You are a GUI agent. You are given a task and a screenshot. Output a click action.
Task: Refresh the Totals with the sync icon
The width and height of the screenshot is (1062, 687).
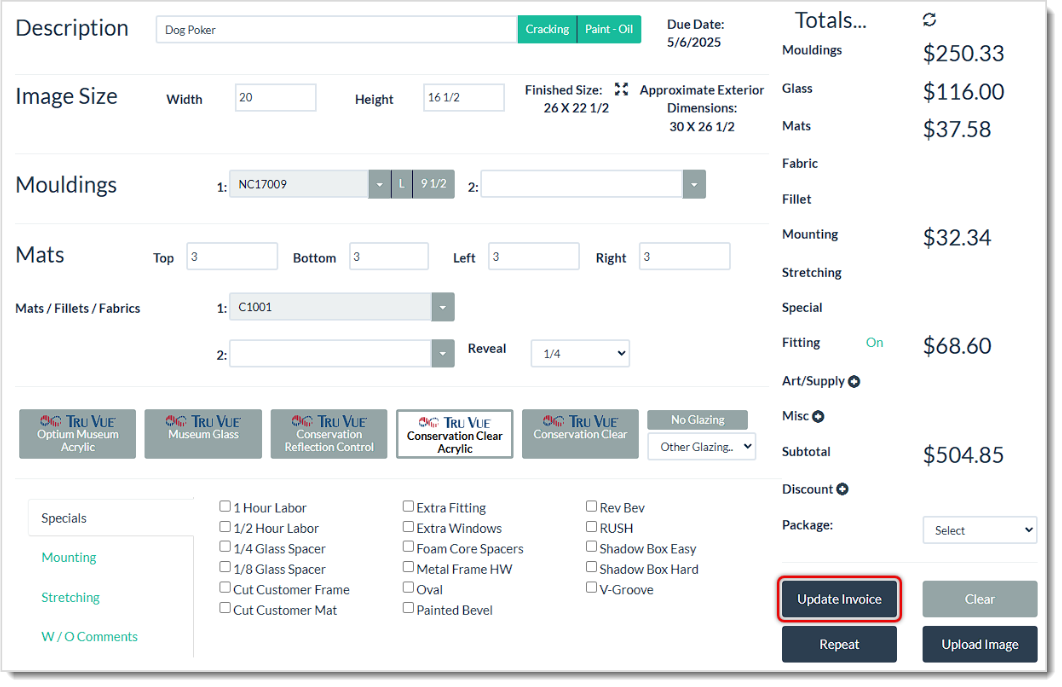(x=929, y=18)
